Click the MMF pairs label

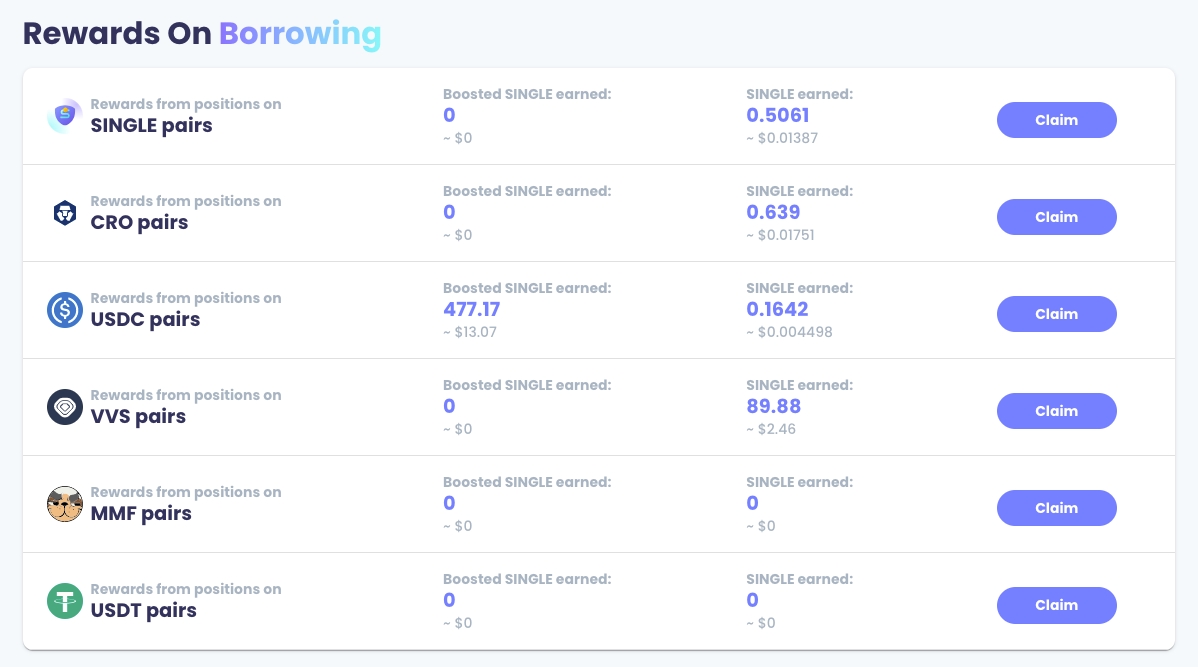(141, 514)
